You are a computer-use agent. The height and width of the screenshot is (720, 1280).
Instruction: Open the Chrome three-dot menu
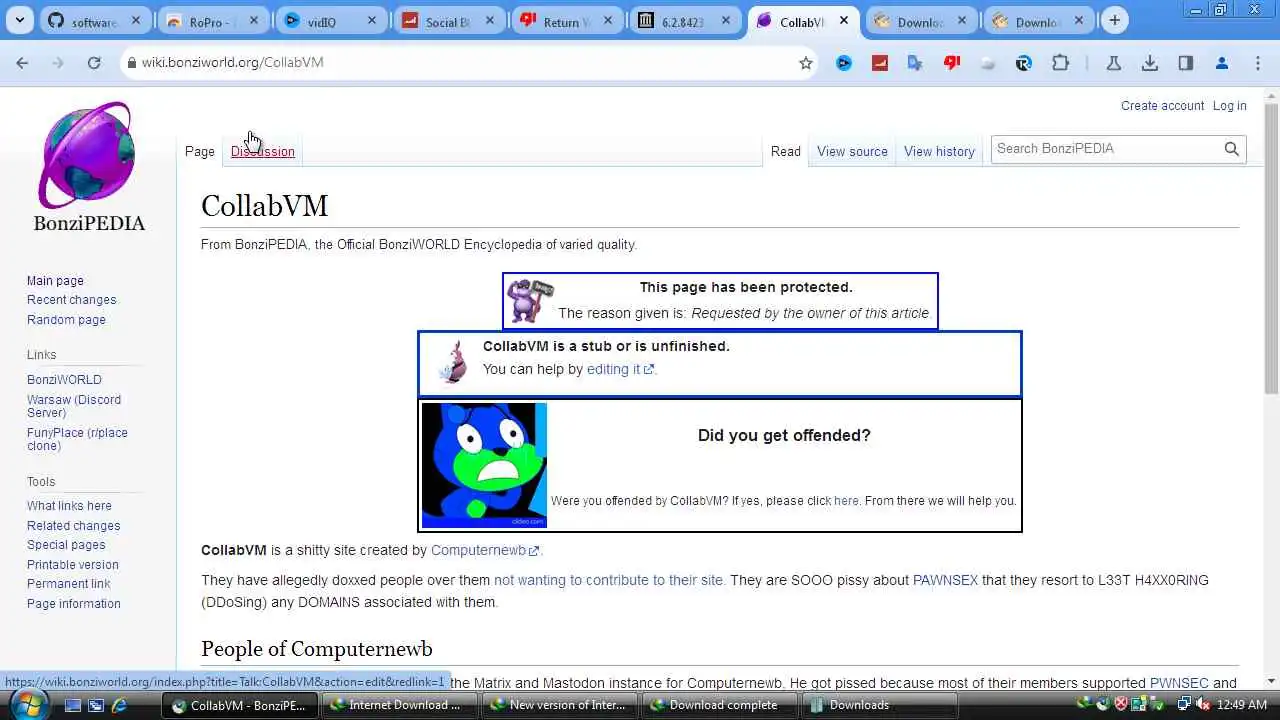(x=1258, y=63)
